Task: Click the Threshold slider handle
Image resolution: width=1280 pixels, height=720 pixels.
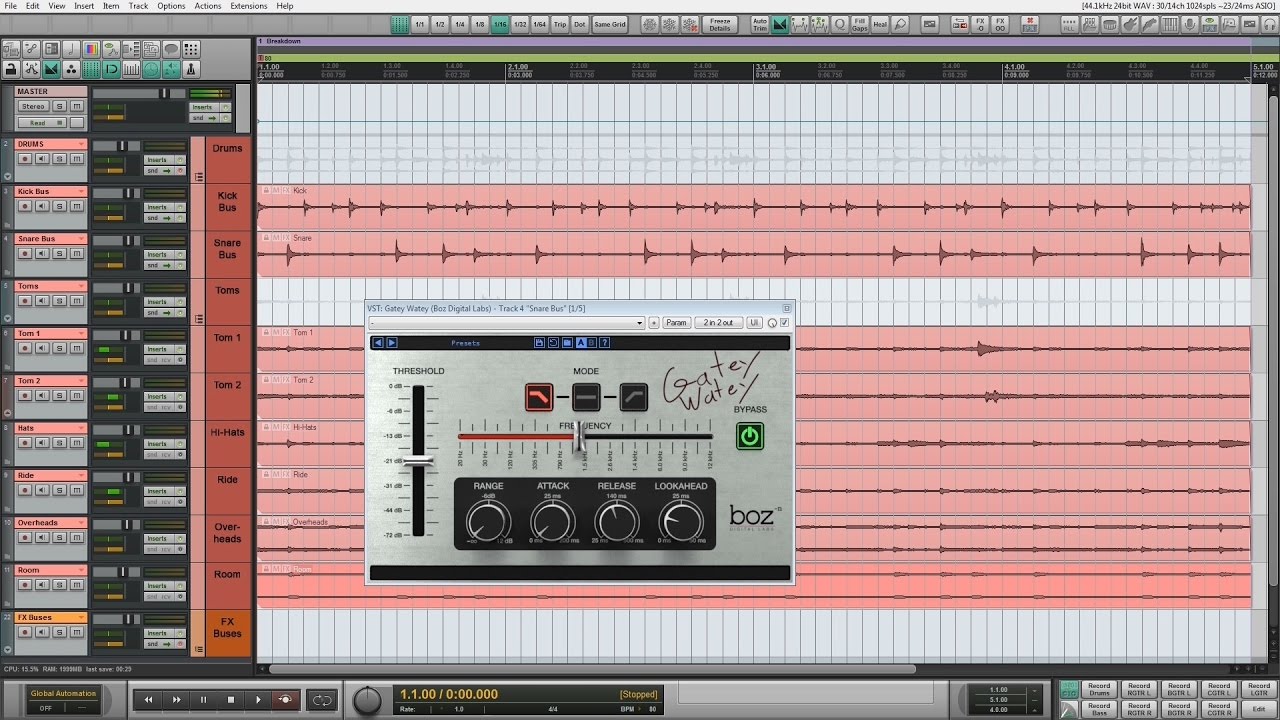Action: pyautogui.click(x=418, y=461)
